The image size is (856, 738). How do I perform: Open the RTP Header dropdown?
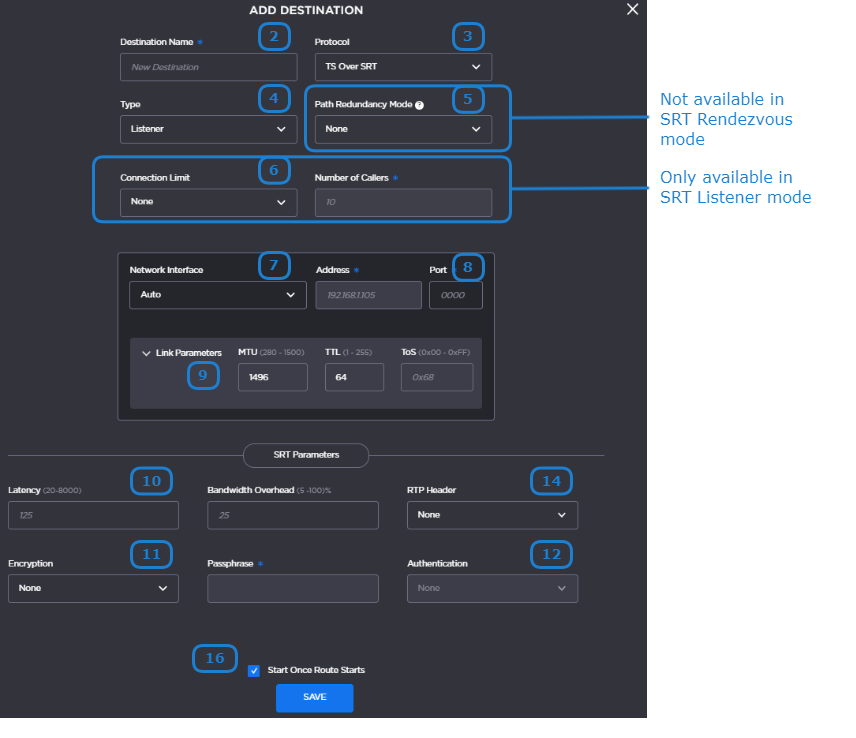coord(492,515)
